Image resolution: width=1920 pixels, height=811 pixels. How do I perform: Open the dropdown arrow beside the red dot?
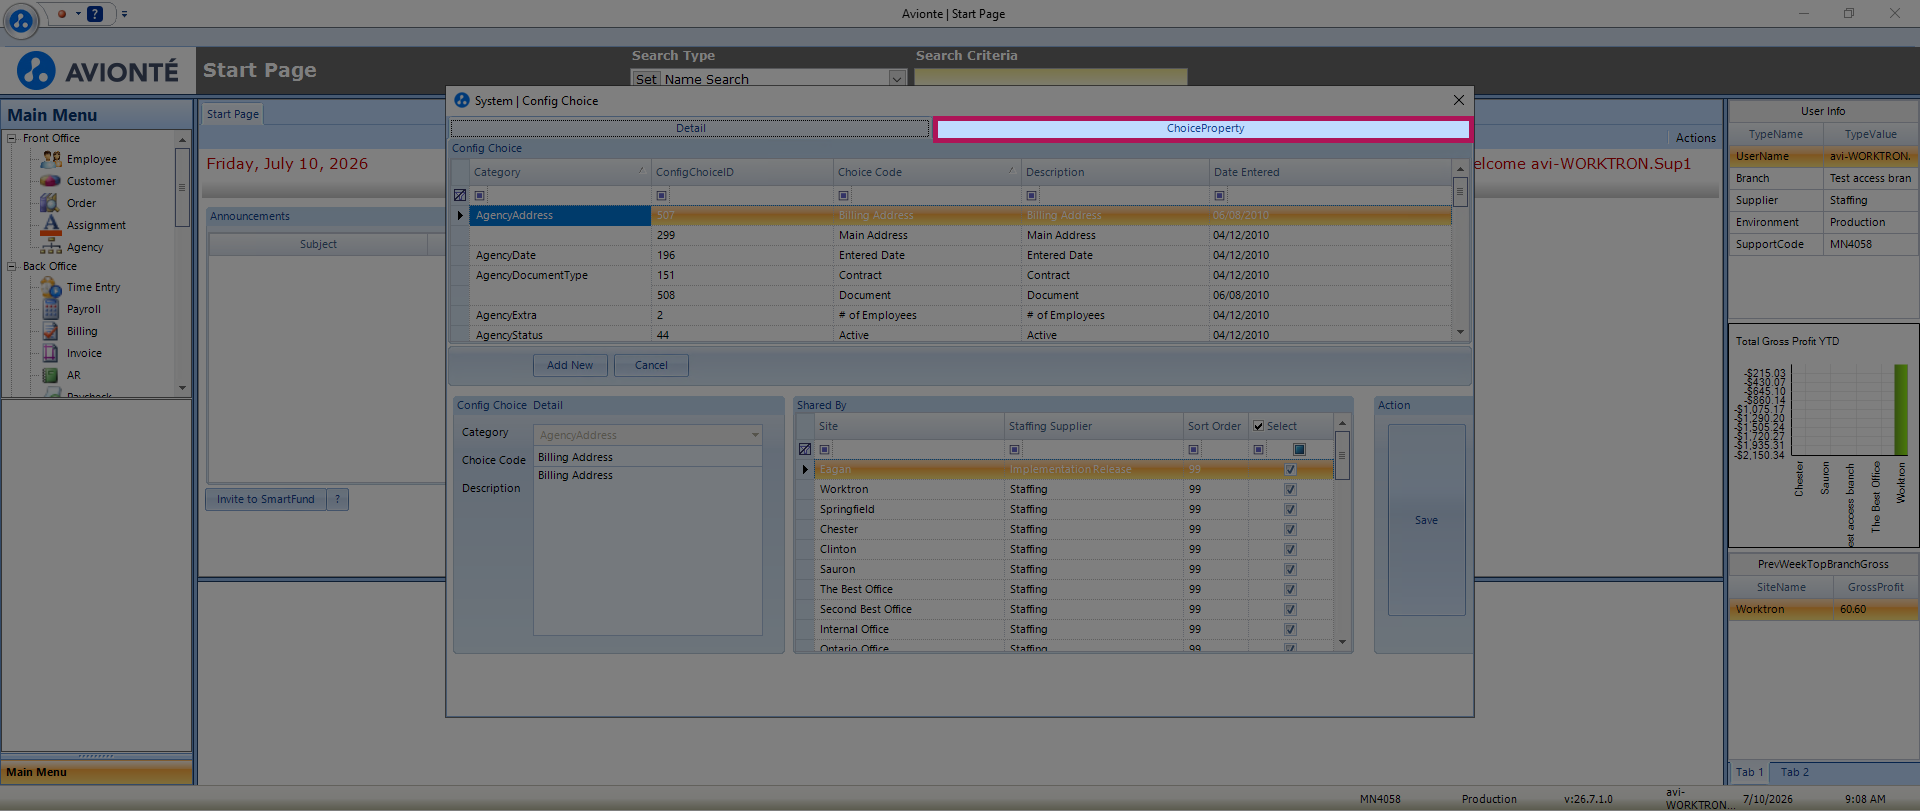coord(78,14)
